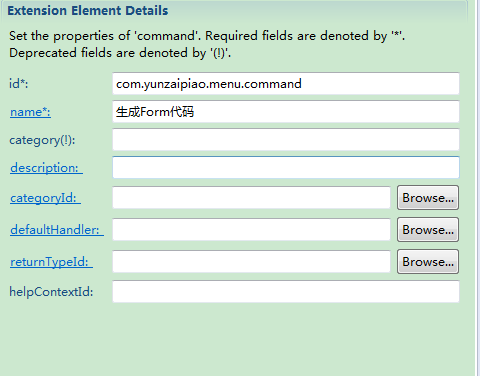Focus the categoryId input box
The width and height of the screenshot is (480, 376).
pos(251,198)
